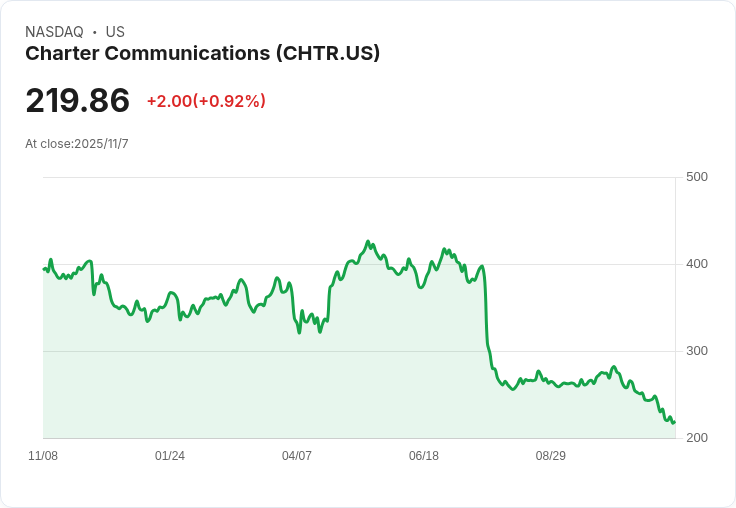Click the At close:2025/11/7 timestamp

click(x=77, y=144)
